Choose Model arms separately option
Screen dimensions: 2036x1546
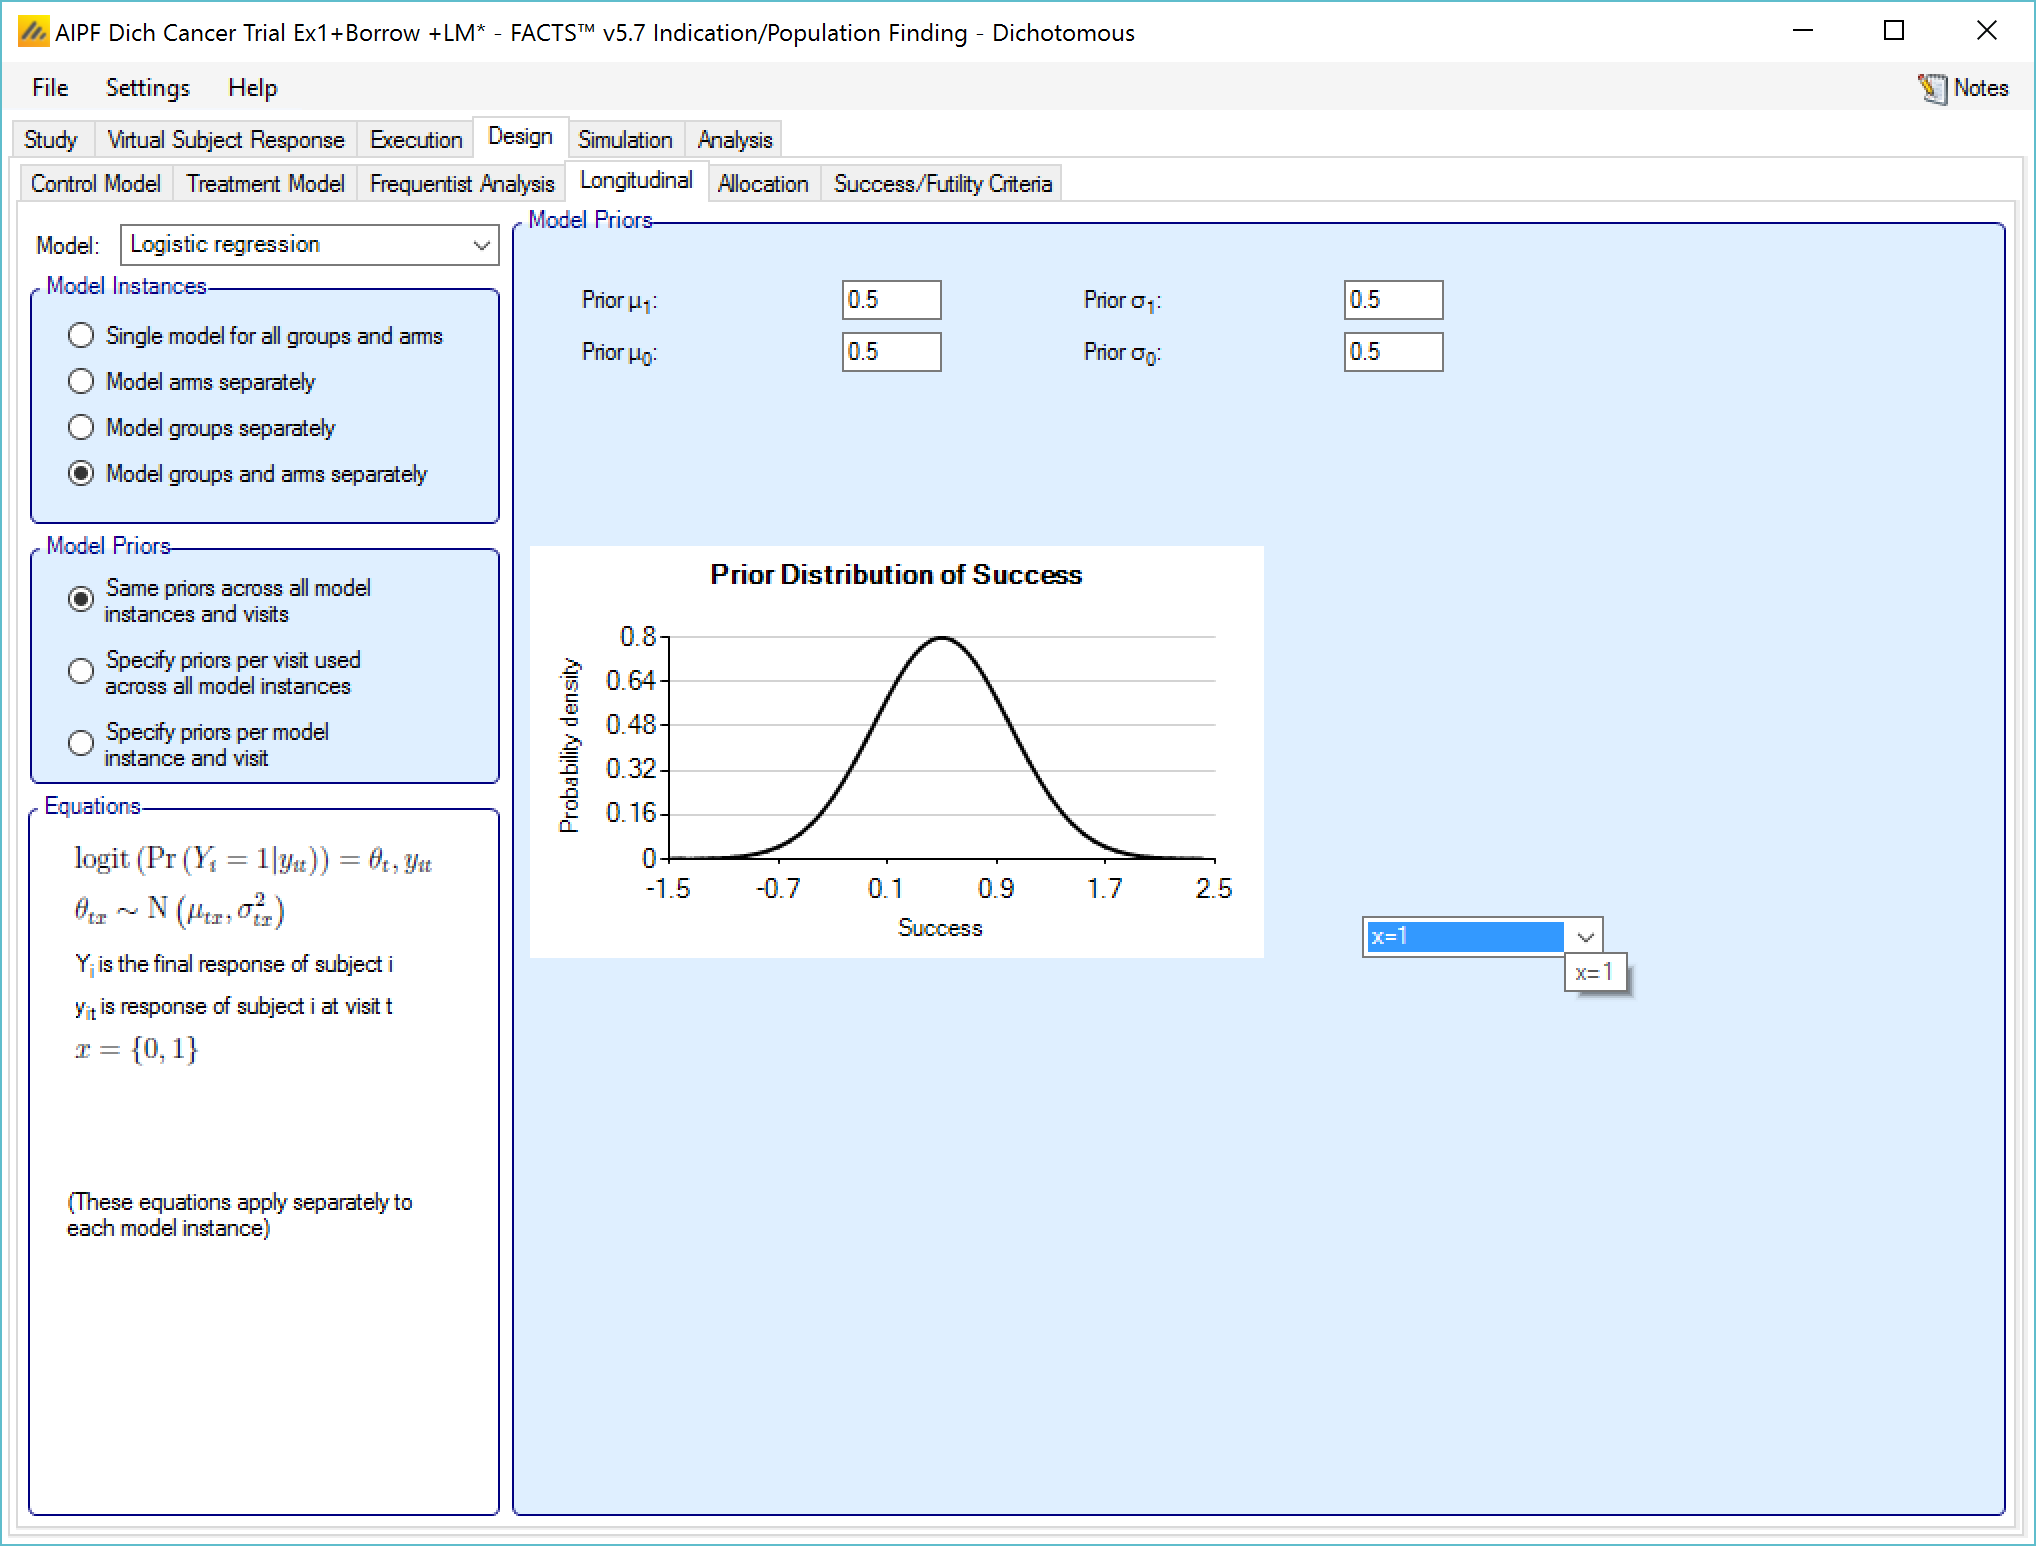(81, 382)
